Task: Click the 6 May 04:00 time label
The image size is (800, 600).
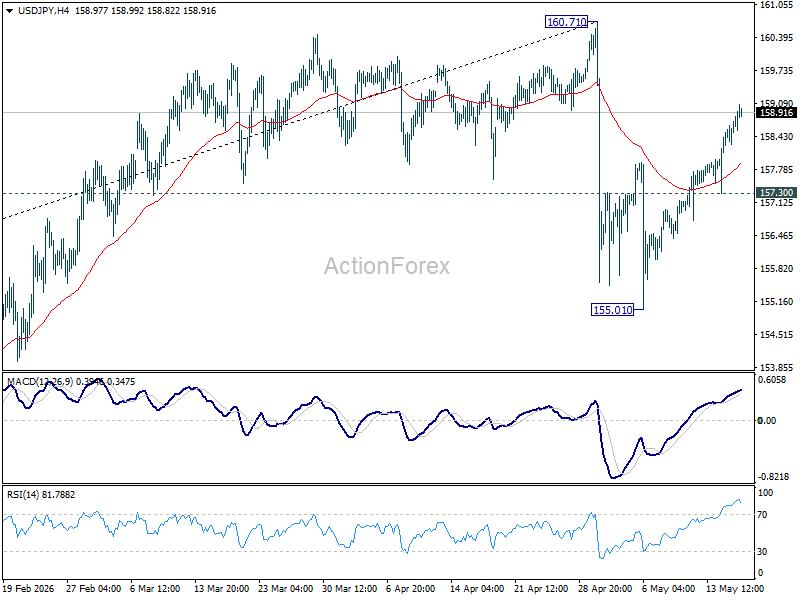Action: 668,588
